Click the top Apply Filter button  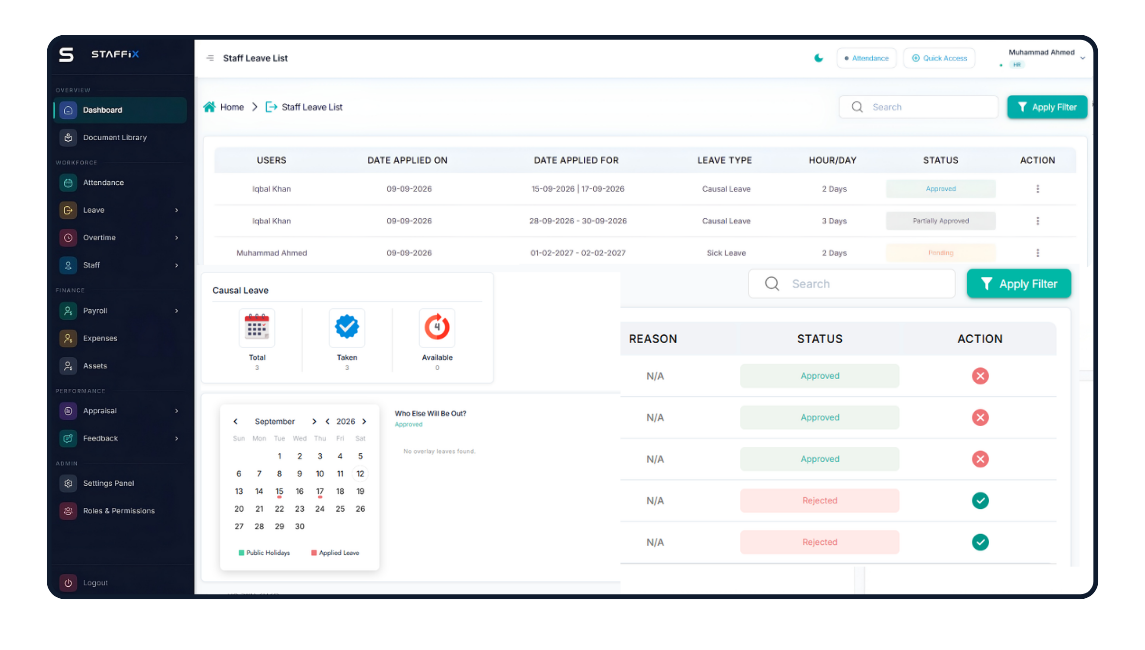pos(1047,107)
